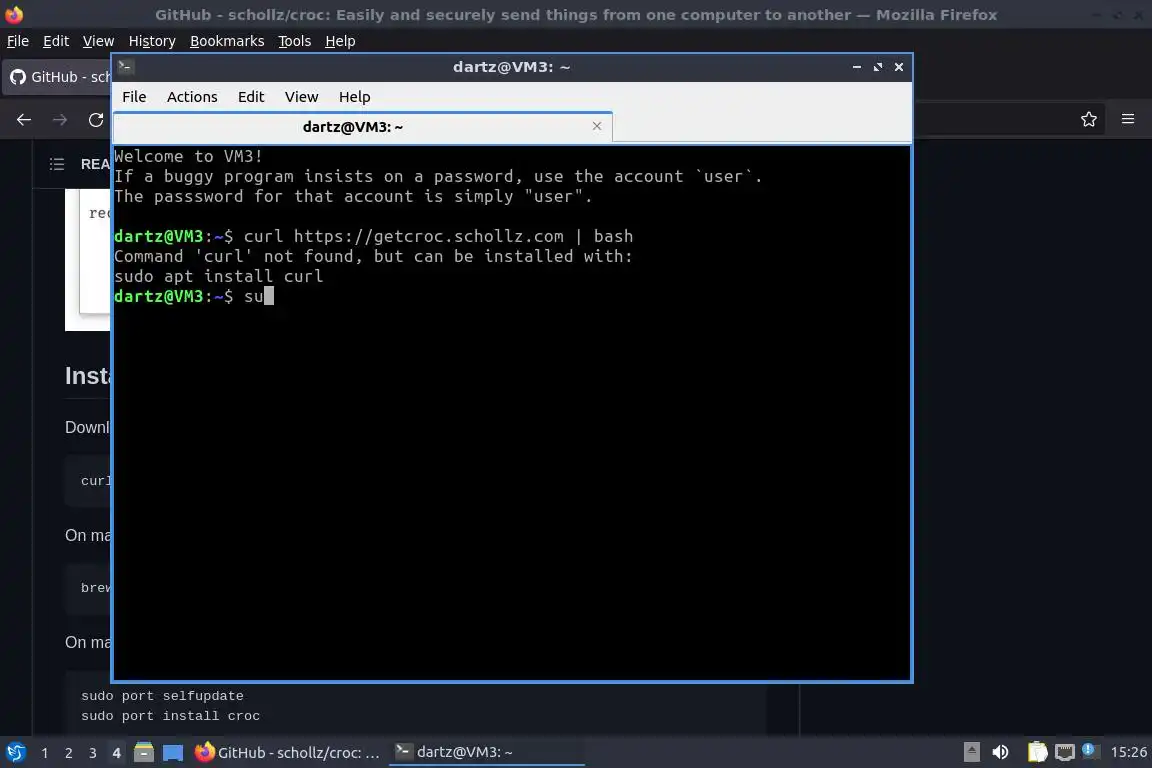Open the update notification tray icon
The width and height of the screenshot is (1152, 768).
click(1089, 750)
